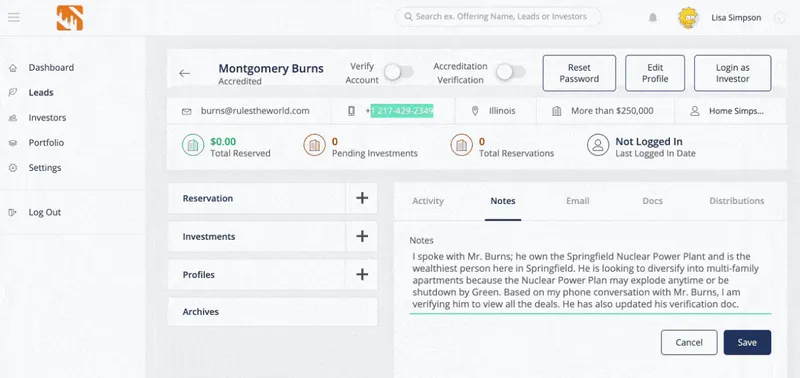Go back using the left arrow
This screenshot has width=800, height=378.
(185, 73)
